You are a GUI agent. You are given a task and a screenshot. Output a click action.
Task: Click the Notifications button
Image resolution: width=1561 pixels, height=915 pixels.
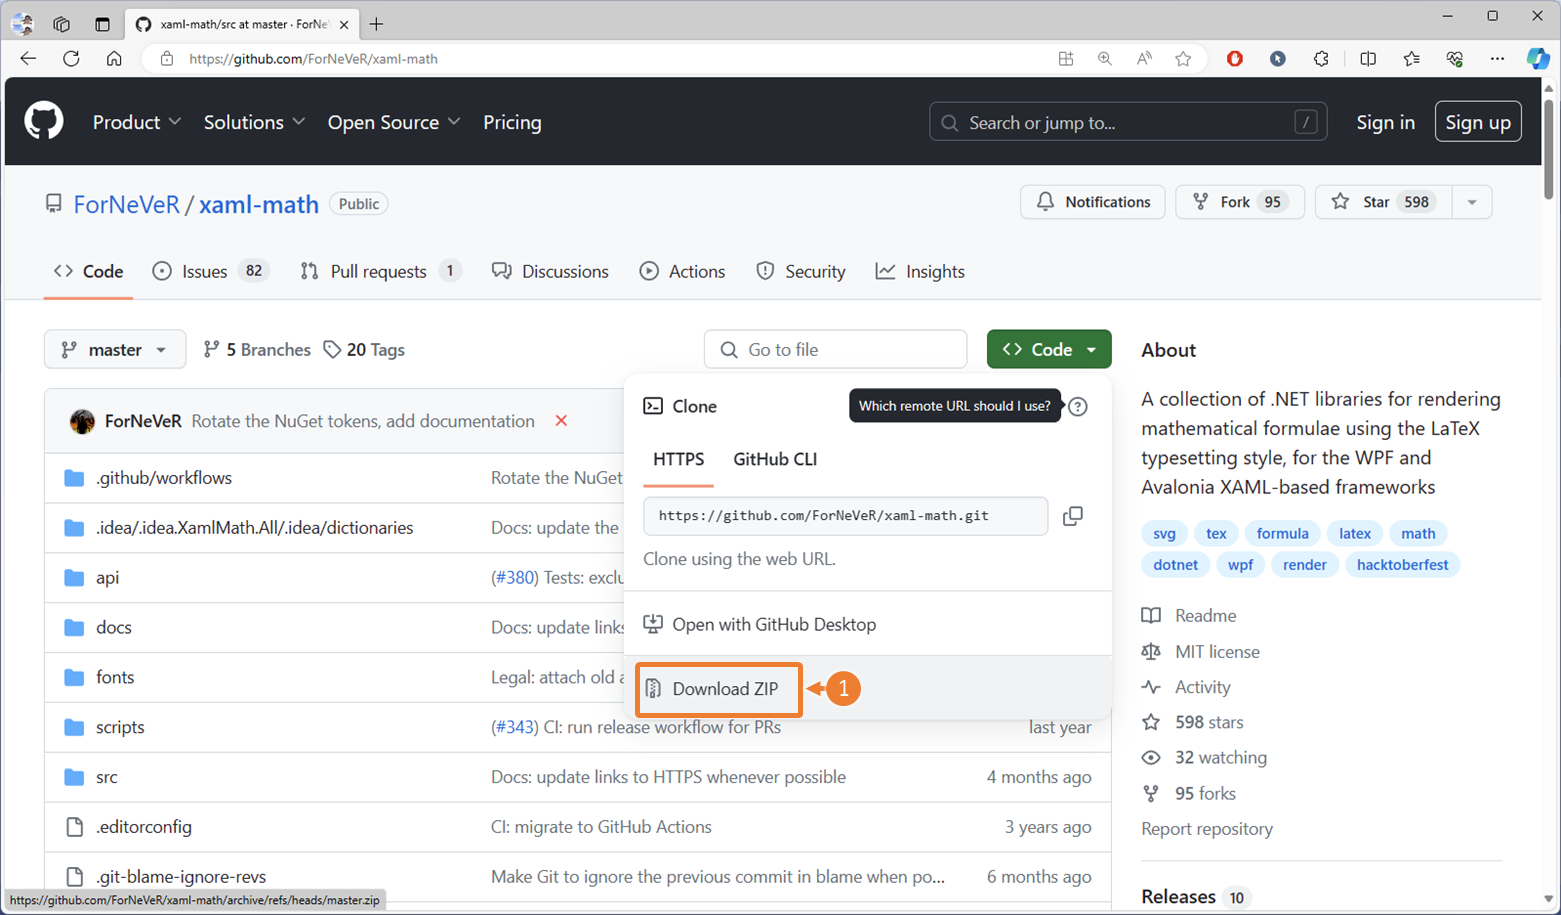coord(1092,202)
